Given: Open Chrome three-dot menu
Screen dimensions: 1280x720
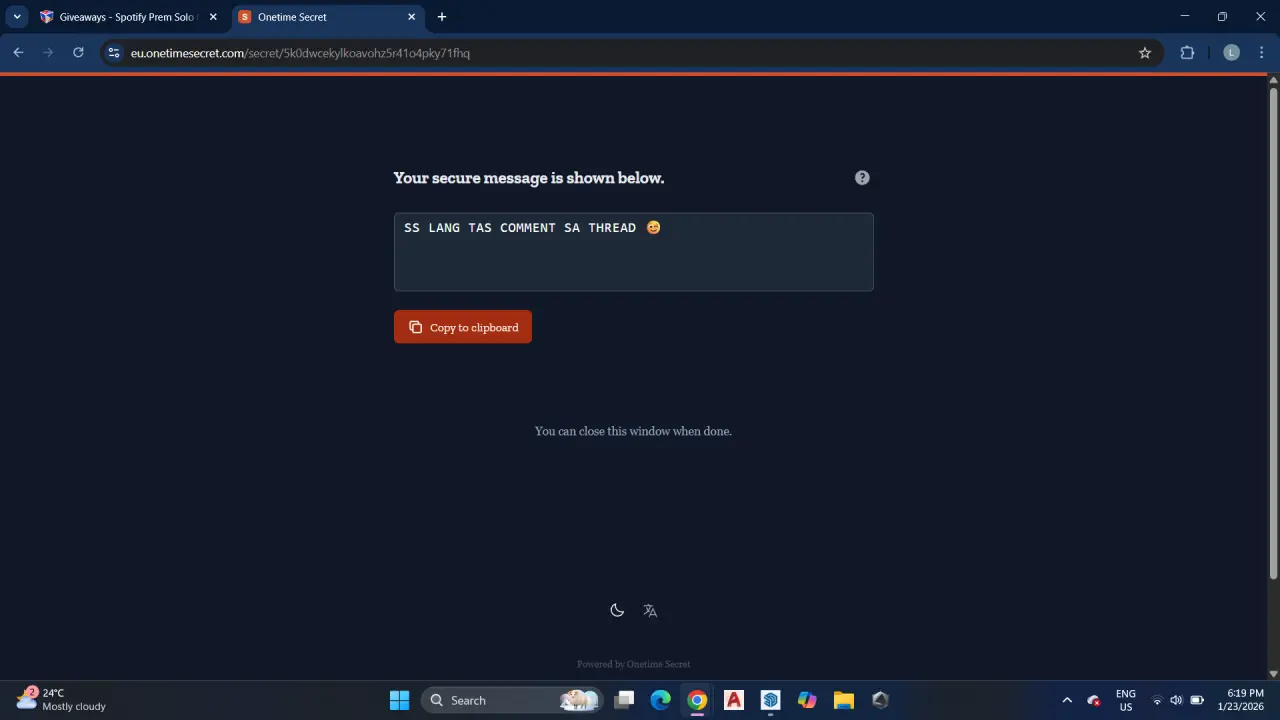Looking at the screenshot, I should click(1262, 53).
